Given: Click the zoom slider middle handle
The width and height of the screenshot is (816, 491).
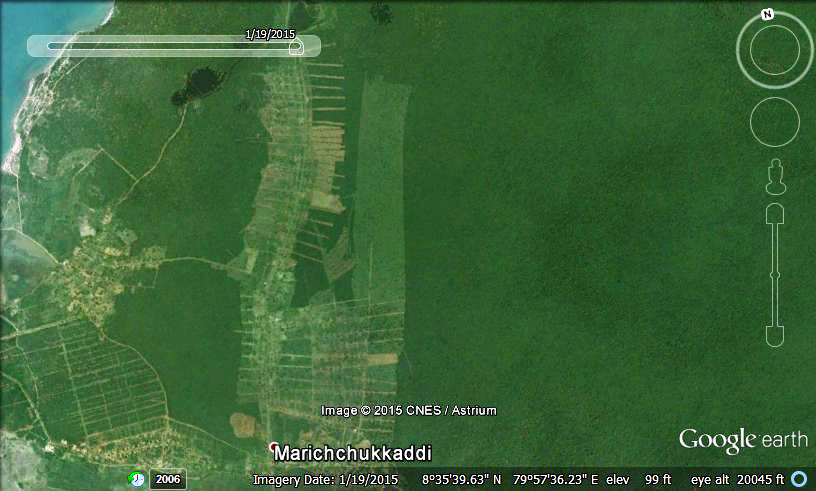Looking at the screenshot, I should click(x=775, y=275).
